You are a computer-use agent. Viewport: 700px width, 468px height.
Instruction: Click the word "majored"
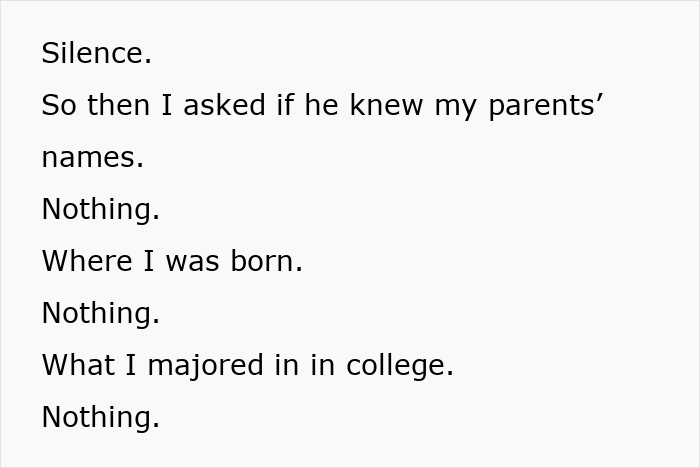tap(207, 366)
